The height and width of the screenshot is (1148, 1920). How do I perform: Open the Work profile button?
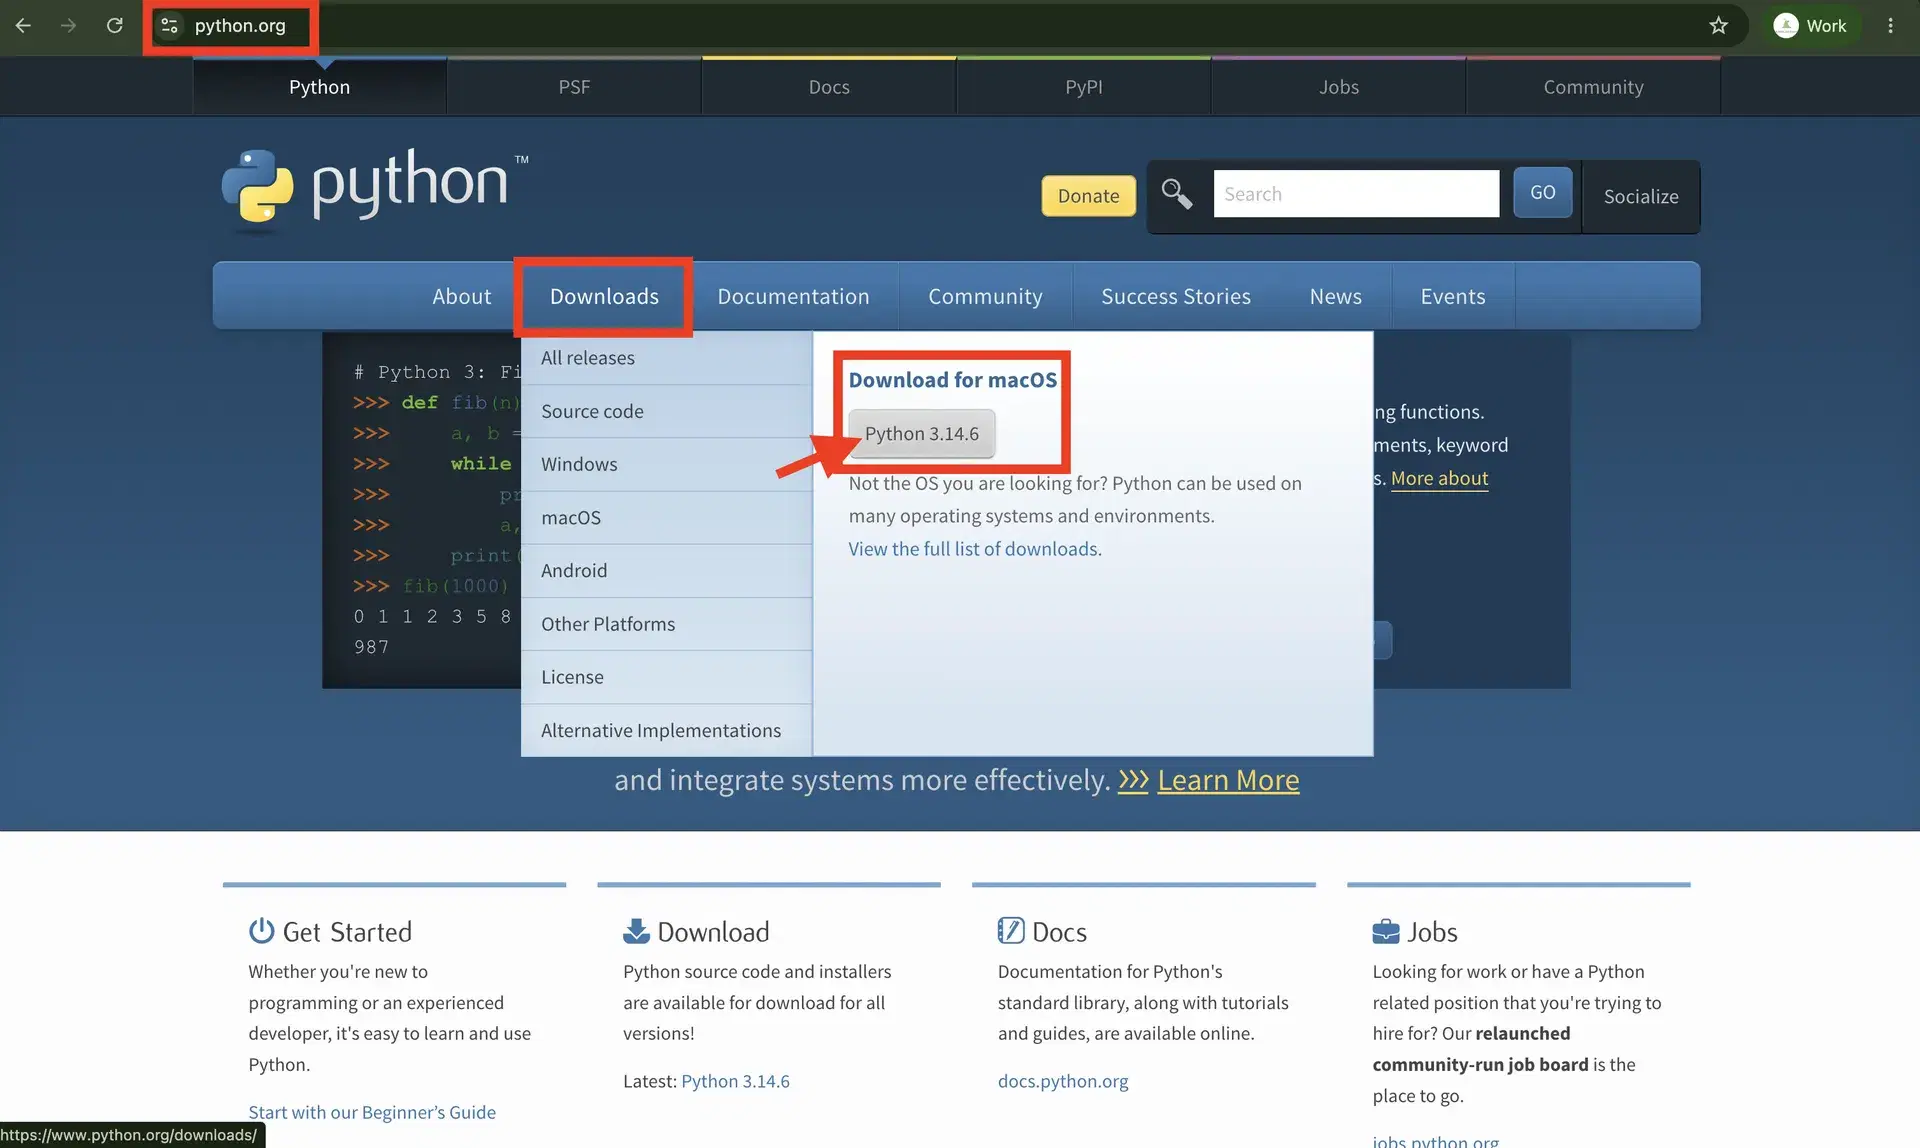pyautogui.click(x=1810, y=26)
